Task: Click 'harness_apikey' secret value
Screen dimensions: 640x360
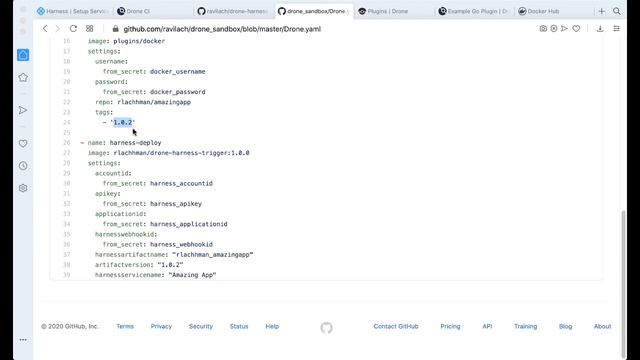Action: point(176,204)
